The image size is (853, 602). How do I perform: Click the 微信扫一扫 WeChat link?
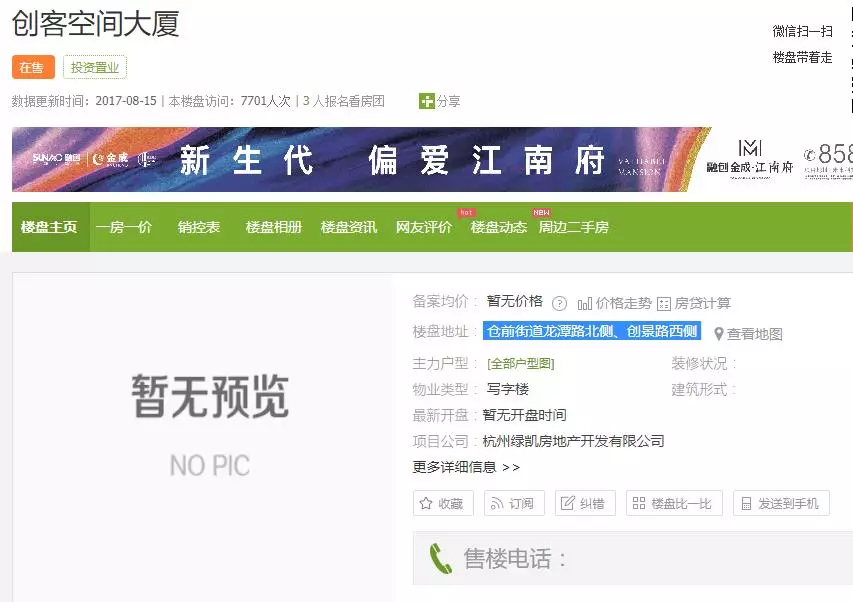(x=800, y=31)
